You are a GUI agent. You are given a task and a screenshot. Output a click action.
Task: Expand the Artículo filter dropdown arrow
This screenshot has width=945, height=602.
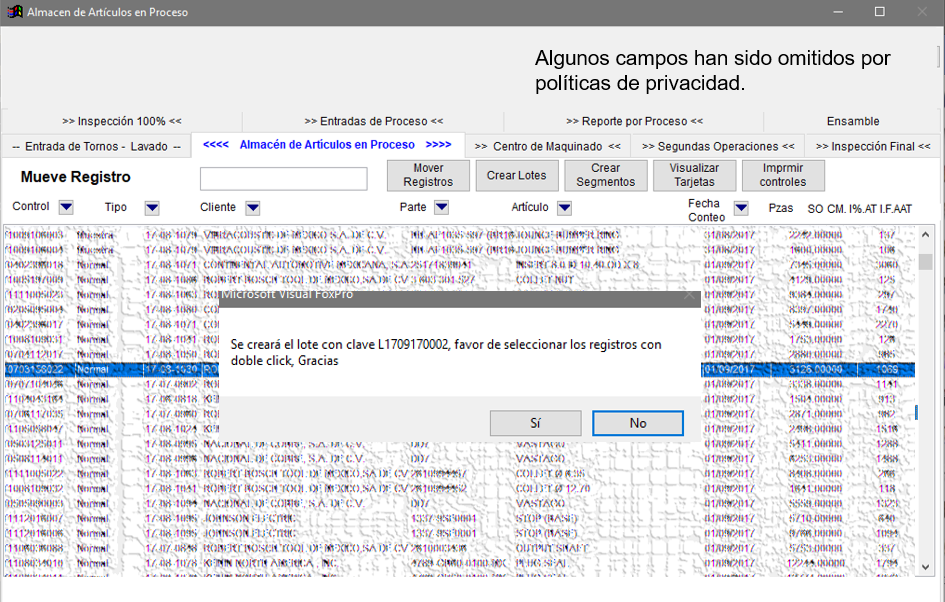click(564, 208)
